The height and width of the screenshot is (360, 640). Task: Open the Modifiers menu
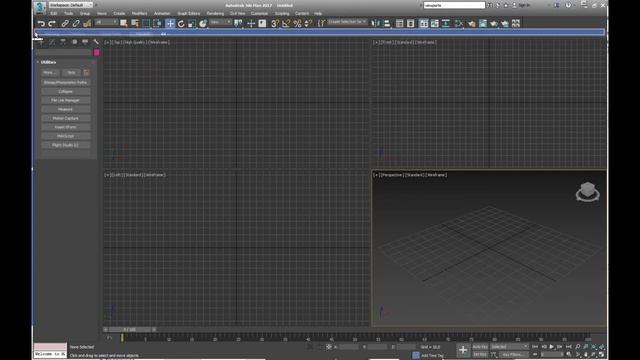[x=140, y=13]
